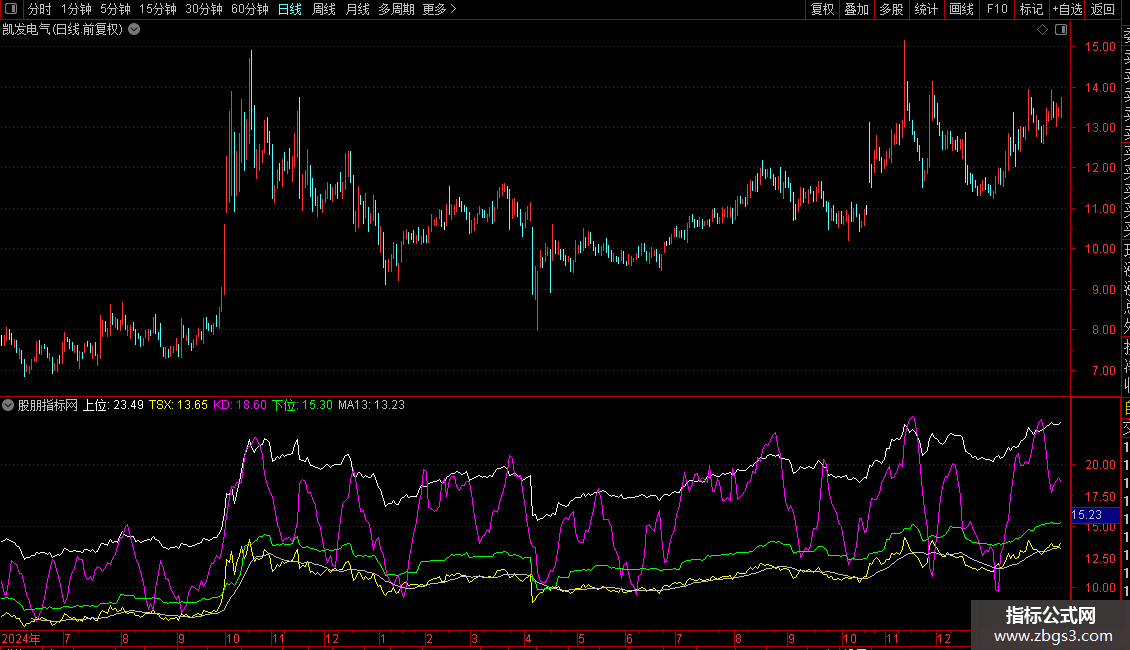This screenshot has height=650, width=1130.
Task: Click the 返回 back button
Action: 1103,9
